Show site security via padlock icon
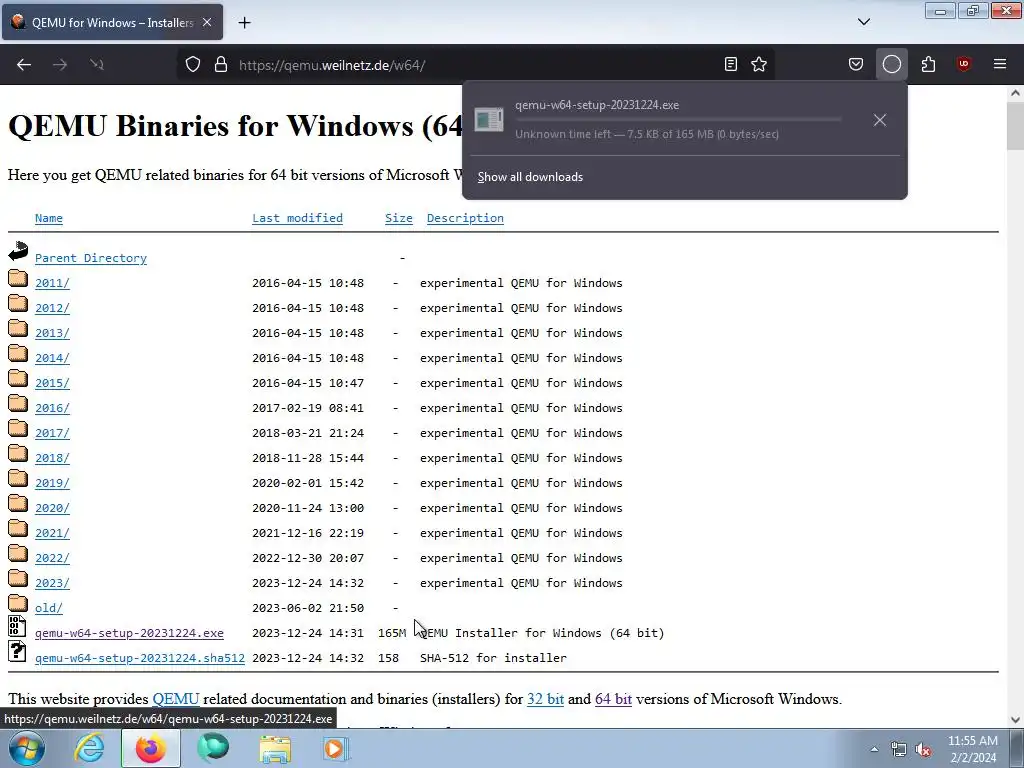The image size is (1024, 768). point(221,64)
